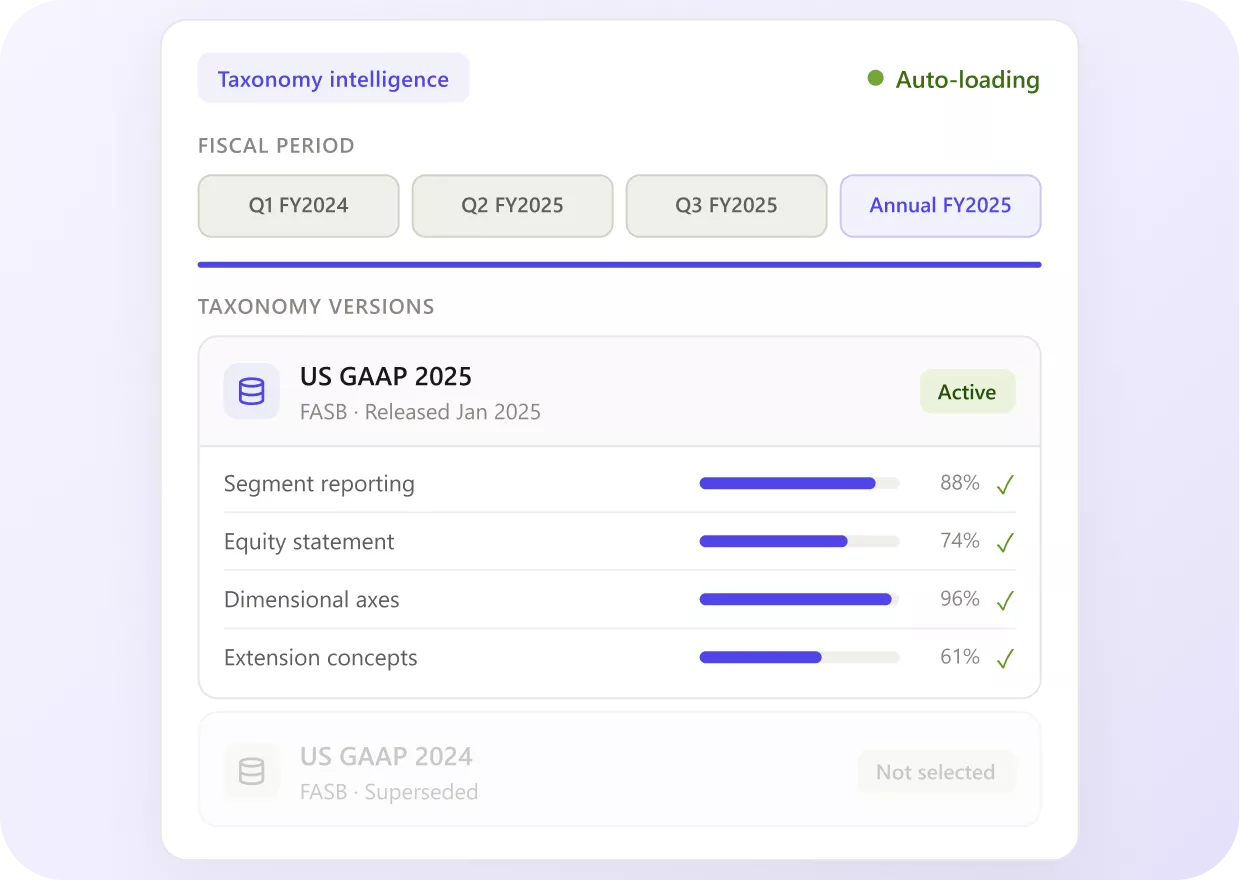The width and height of the screenshot is (1240, 880).
Task: Click the Auto-loading status label
Action: coord(967,79)
